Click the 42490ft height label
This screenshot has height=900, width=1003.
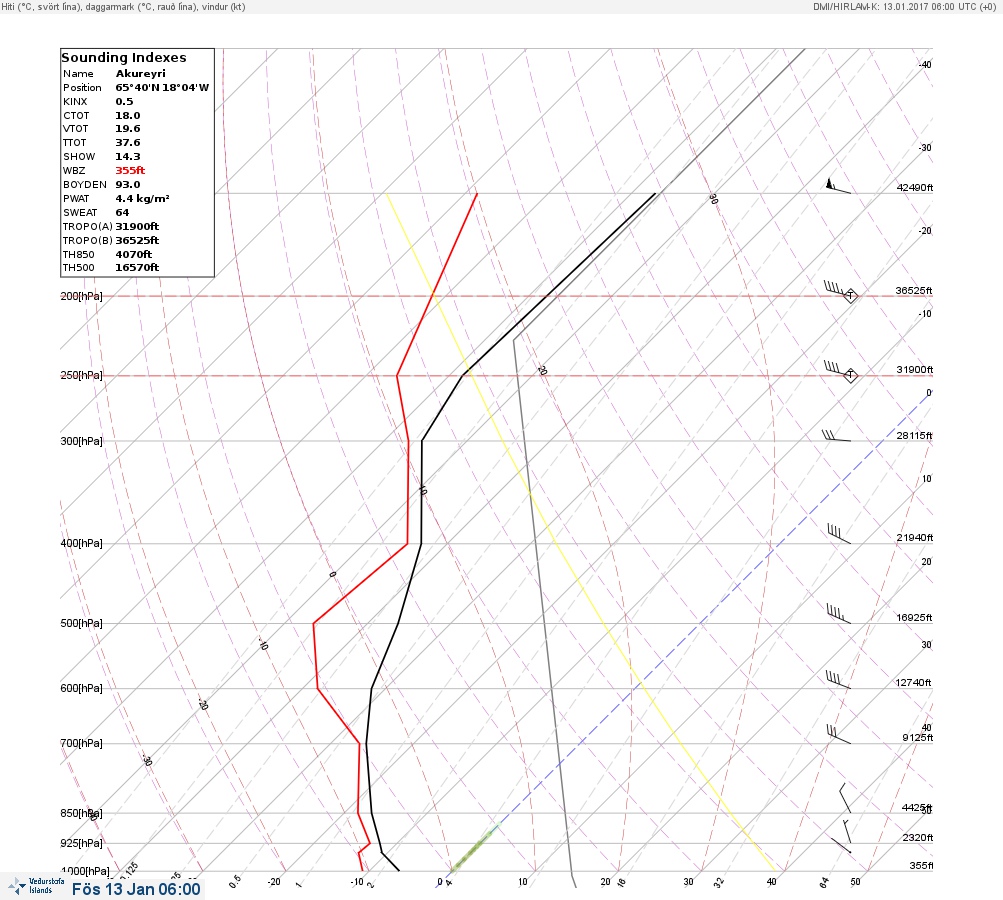point(914,188)
